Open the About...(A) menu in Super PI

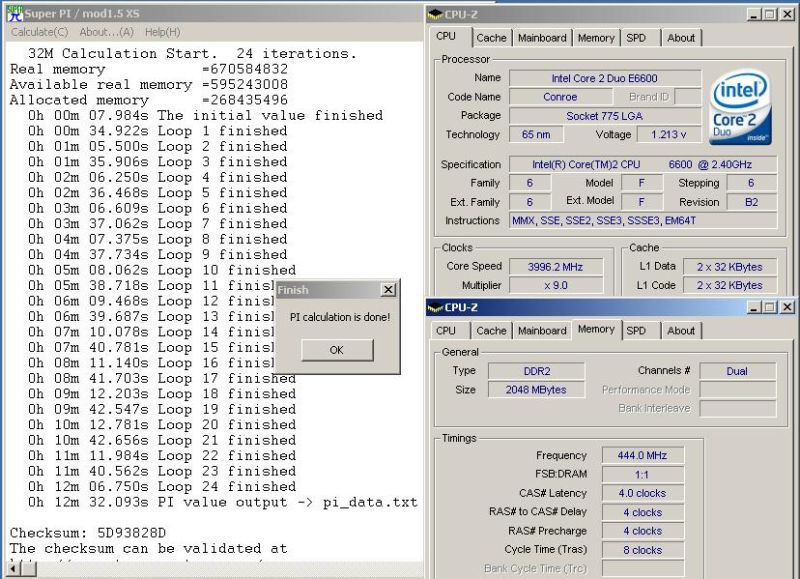pyautogui.click(x=106, y=32)
